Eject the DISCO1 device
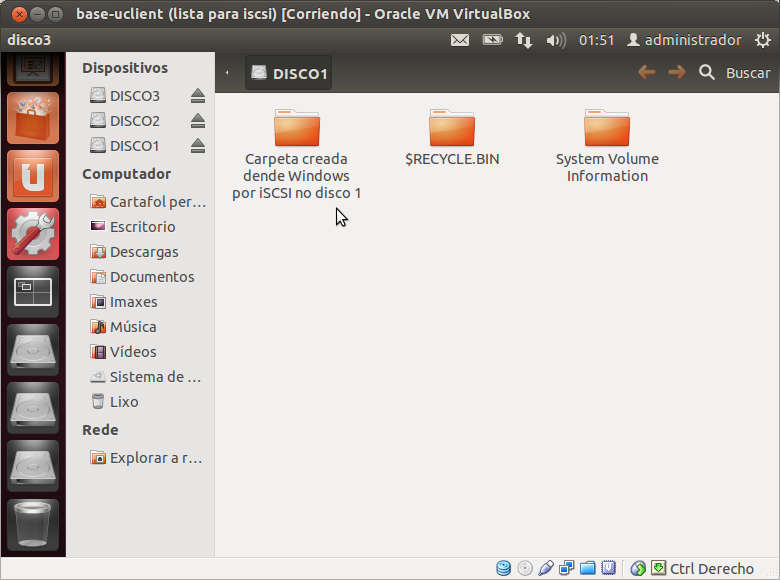This screenshot has height=580, width=780. coord(197,146)
